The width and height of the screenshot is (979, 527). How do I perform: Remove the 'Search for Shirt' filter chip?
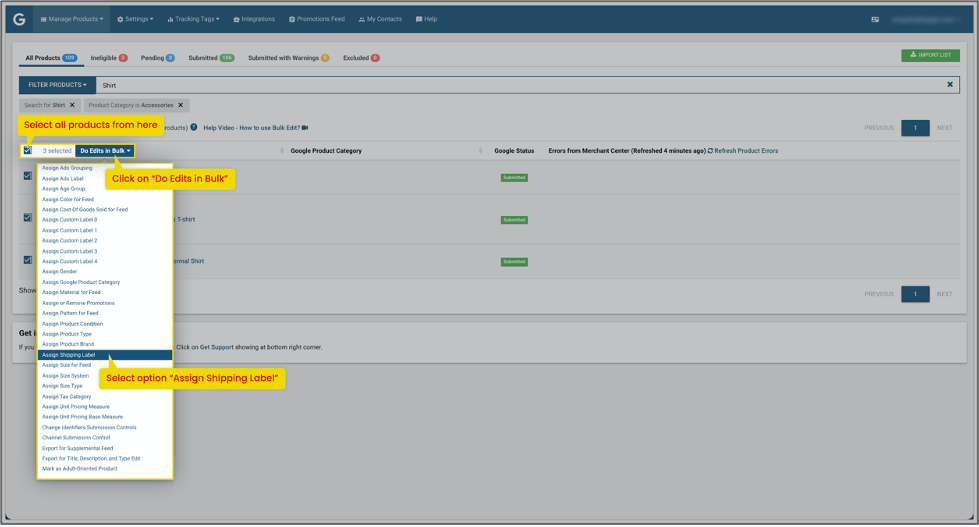click(x=72, y=106)
